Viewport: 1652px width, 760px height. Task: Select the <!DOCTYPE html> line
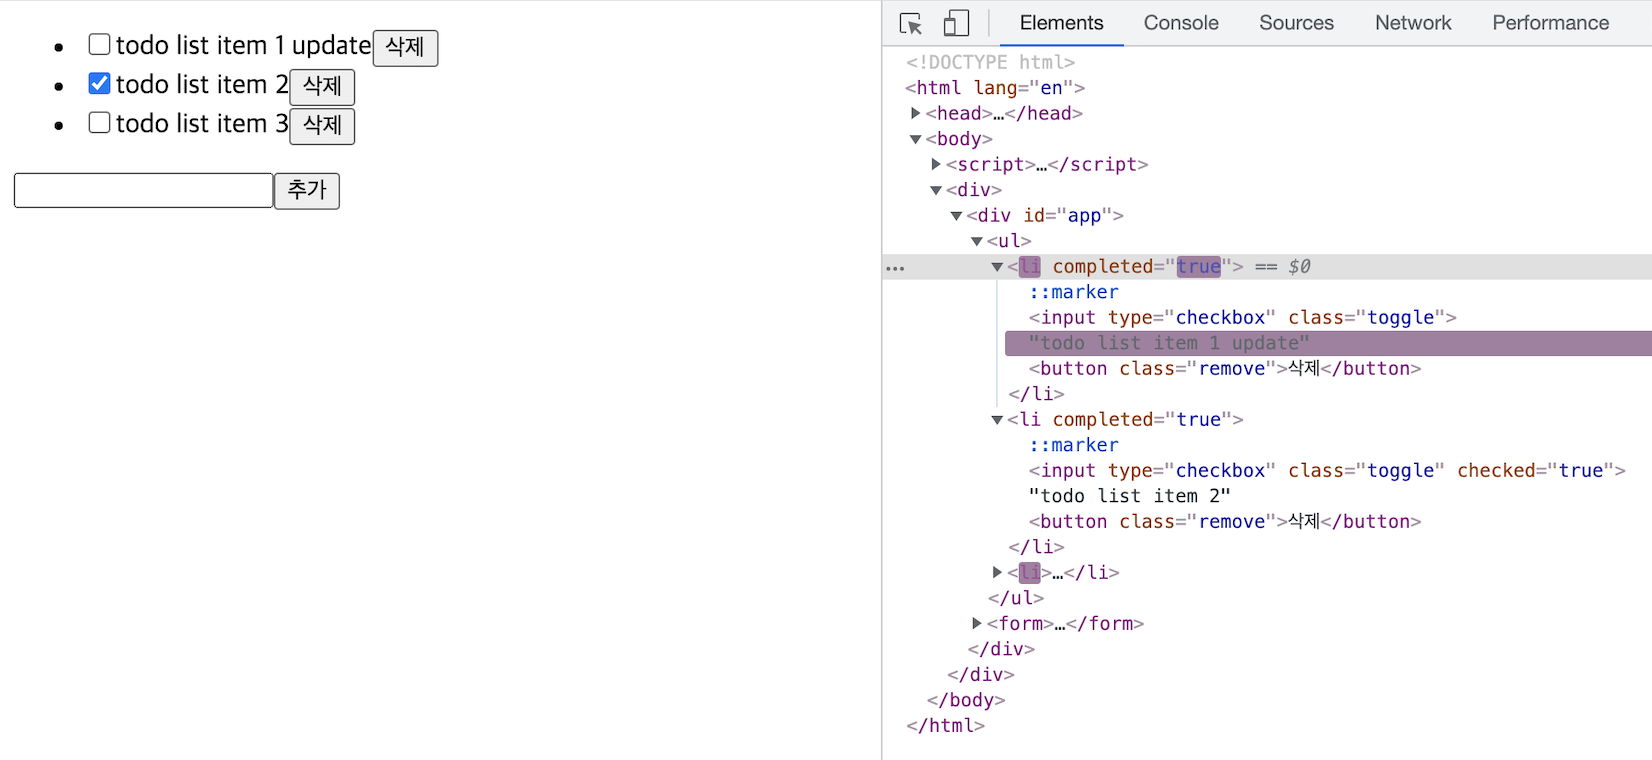pos(990,62)
